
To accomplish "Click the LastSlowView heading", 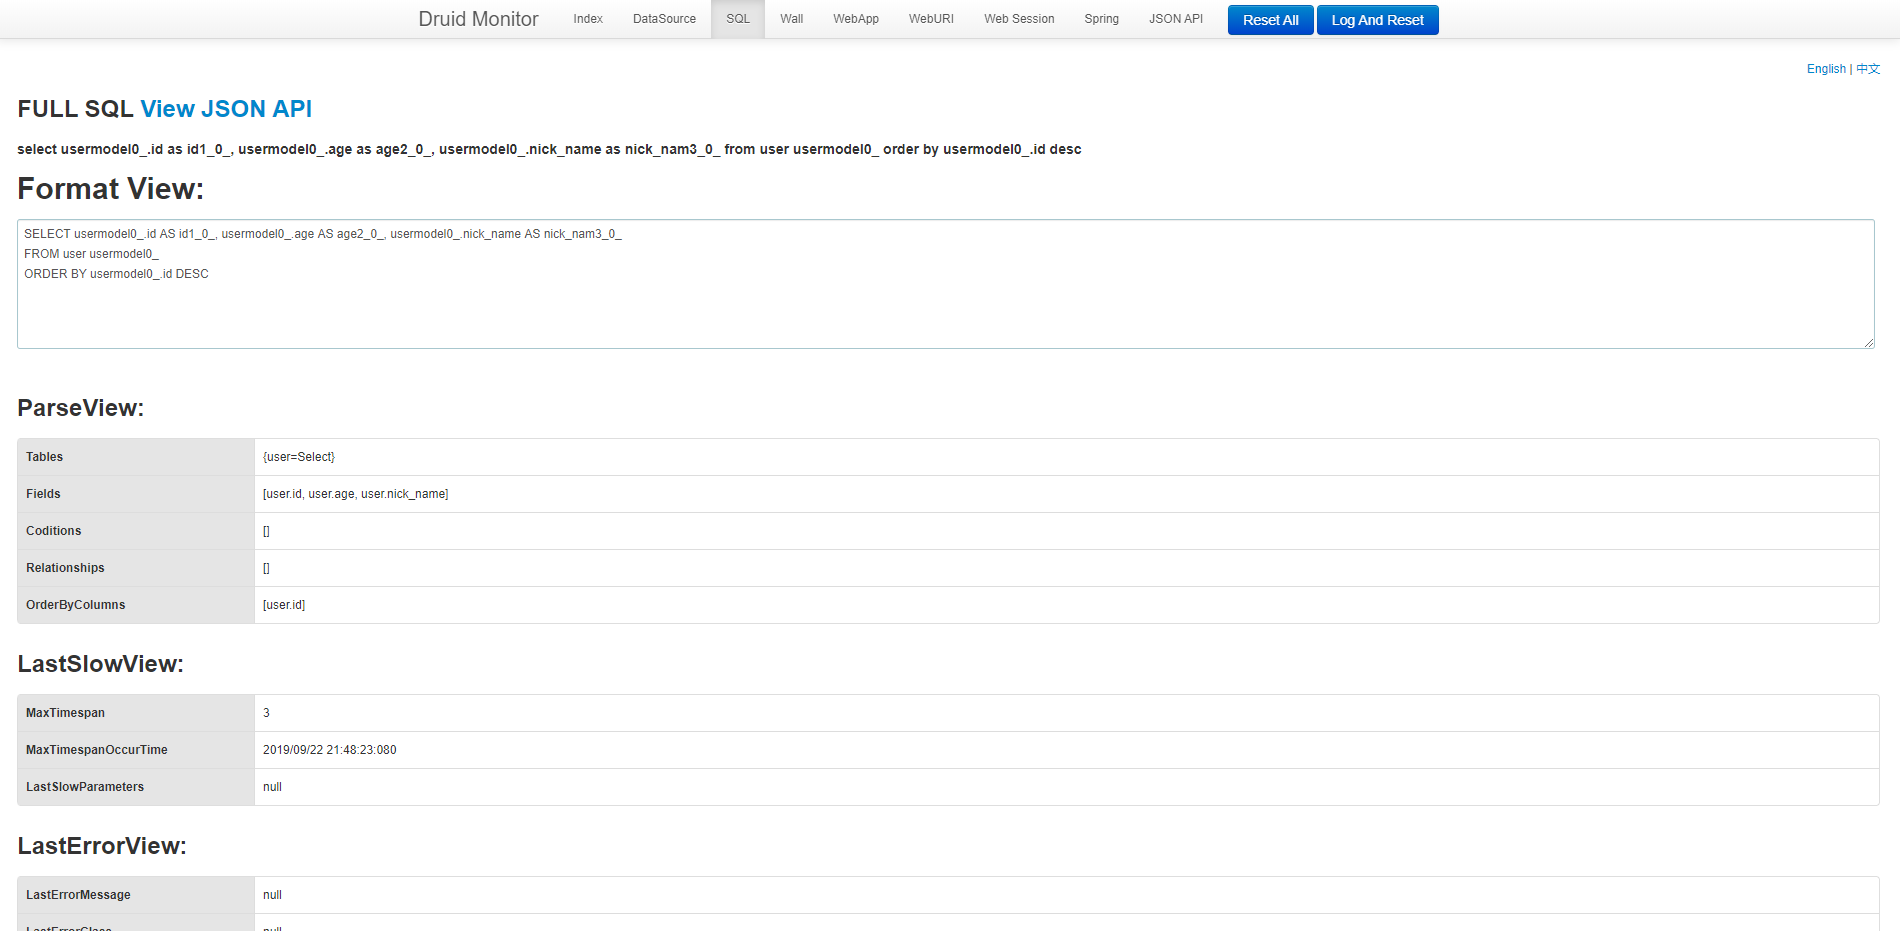I will tap(101, 664).
